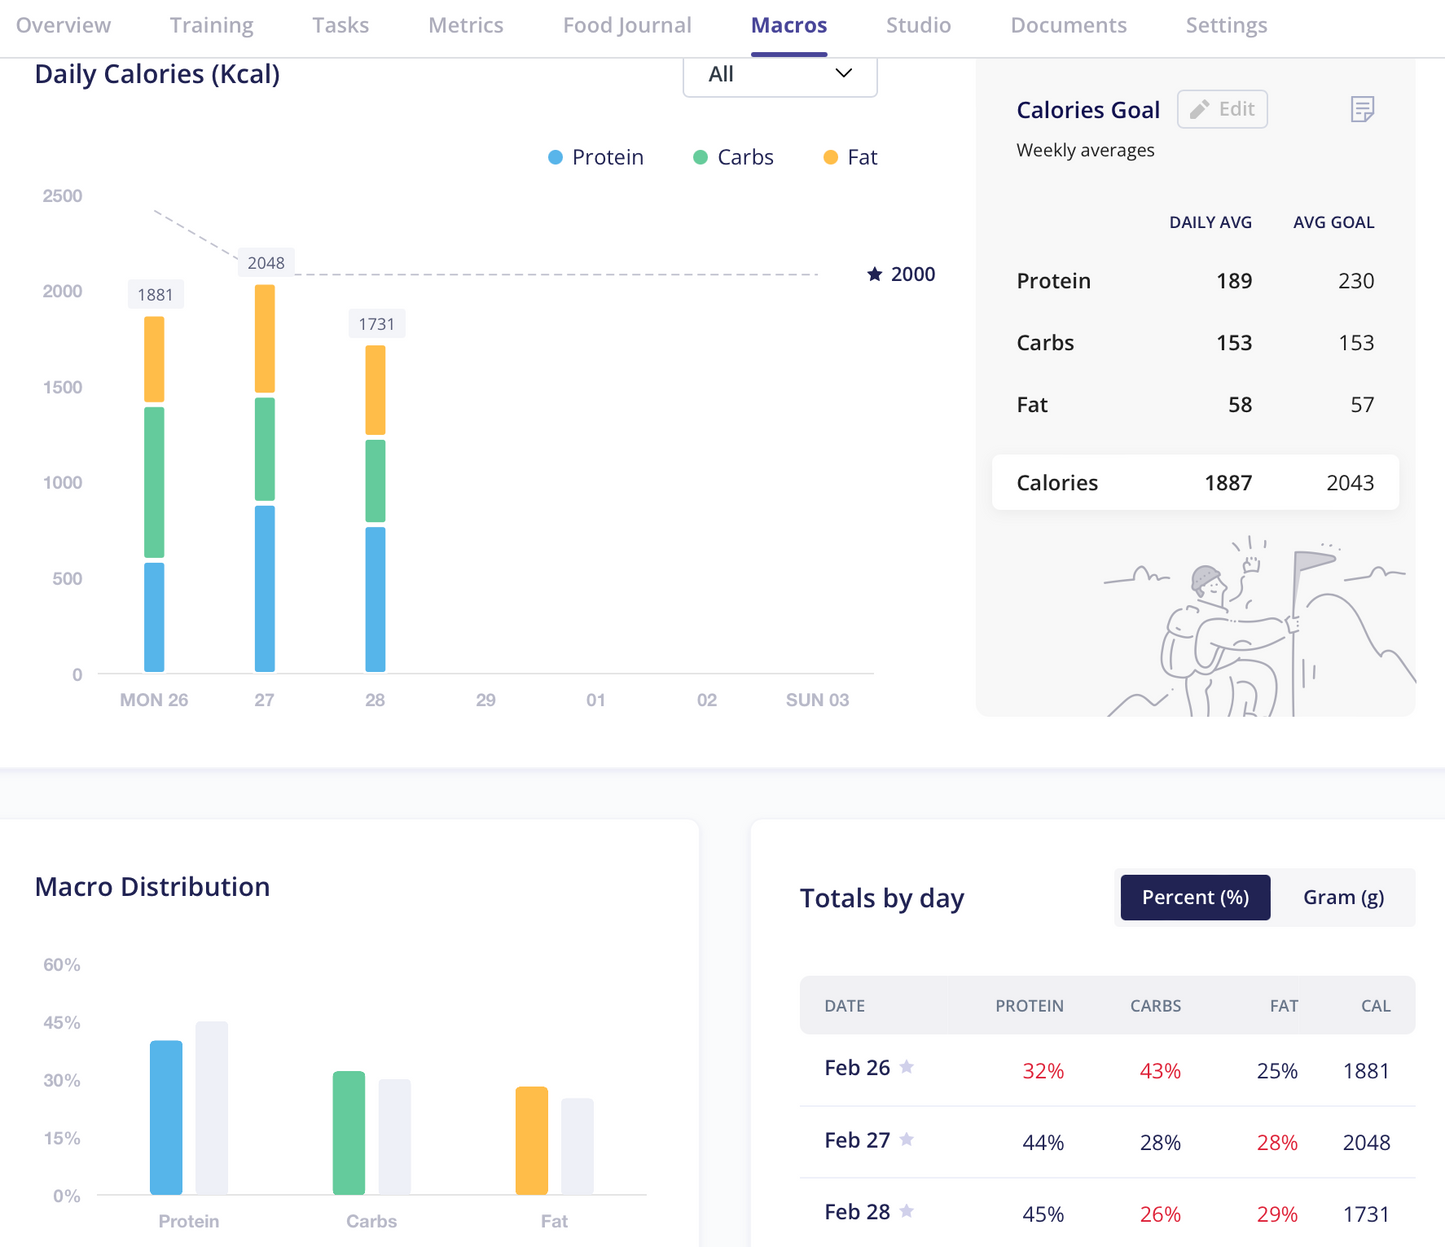Open the Food Journal tab
The height and width of the screenshot is (1247, 1445).
click(627, 25)
